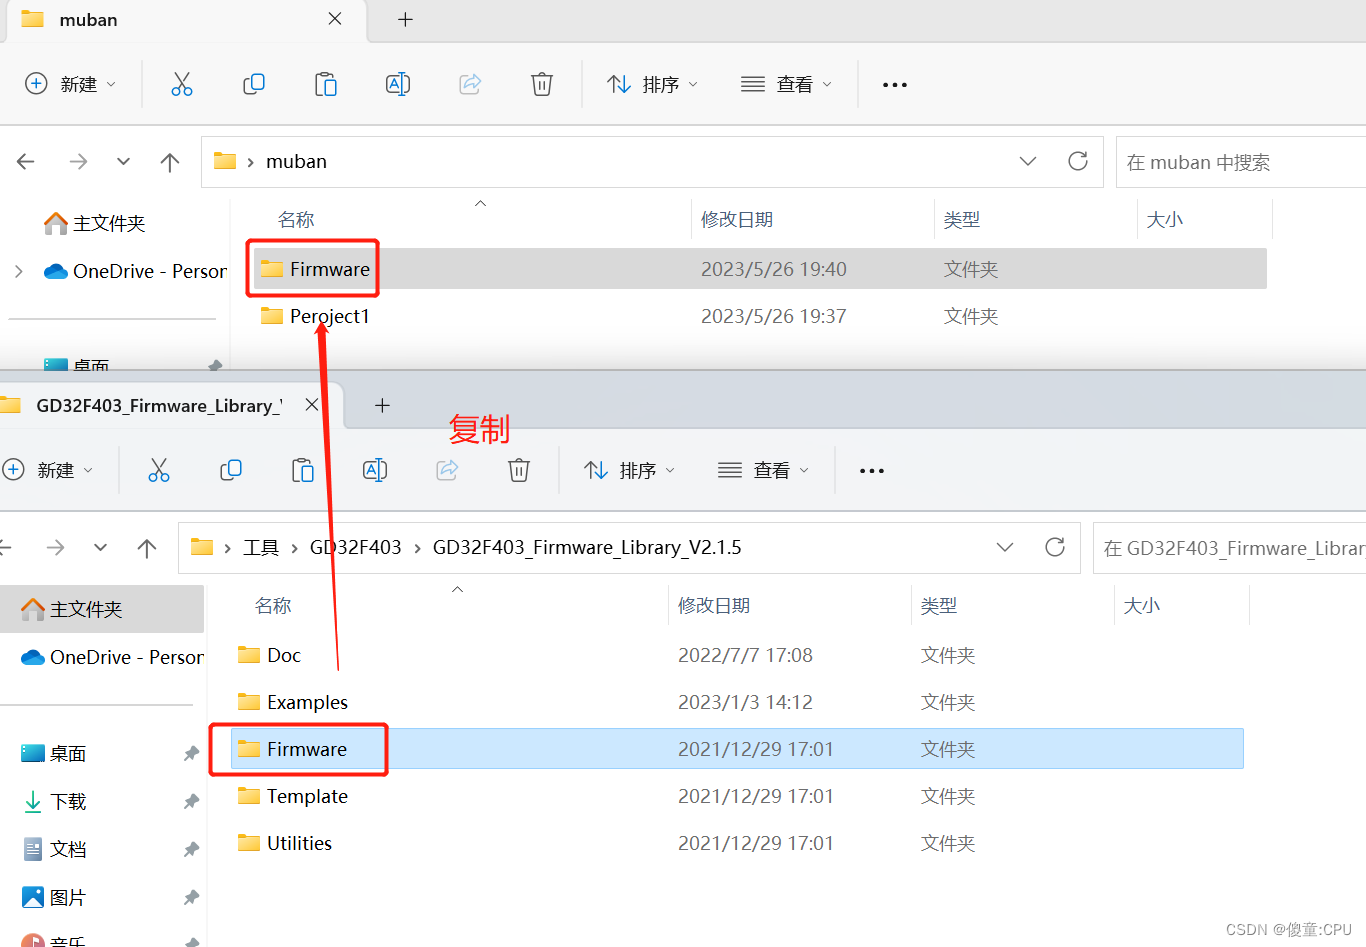Click the 在 muban 中搜索 search box
Viewport: 1366px width, 947px height.
(1241, 162)
